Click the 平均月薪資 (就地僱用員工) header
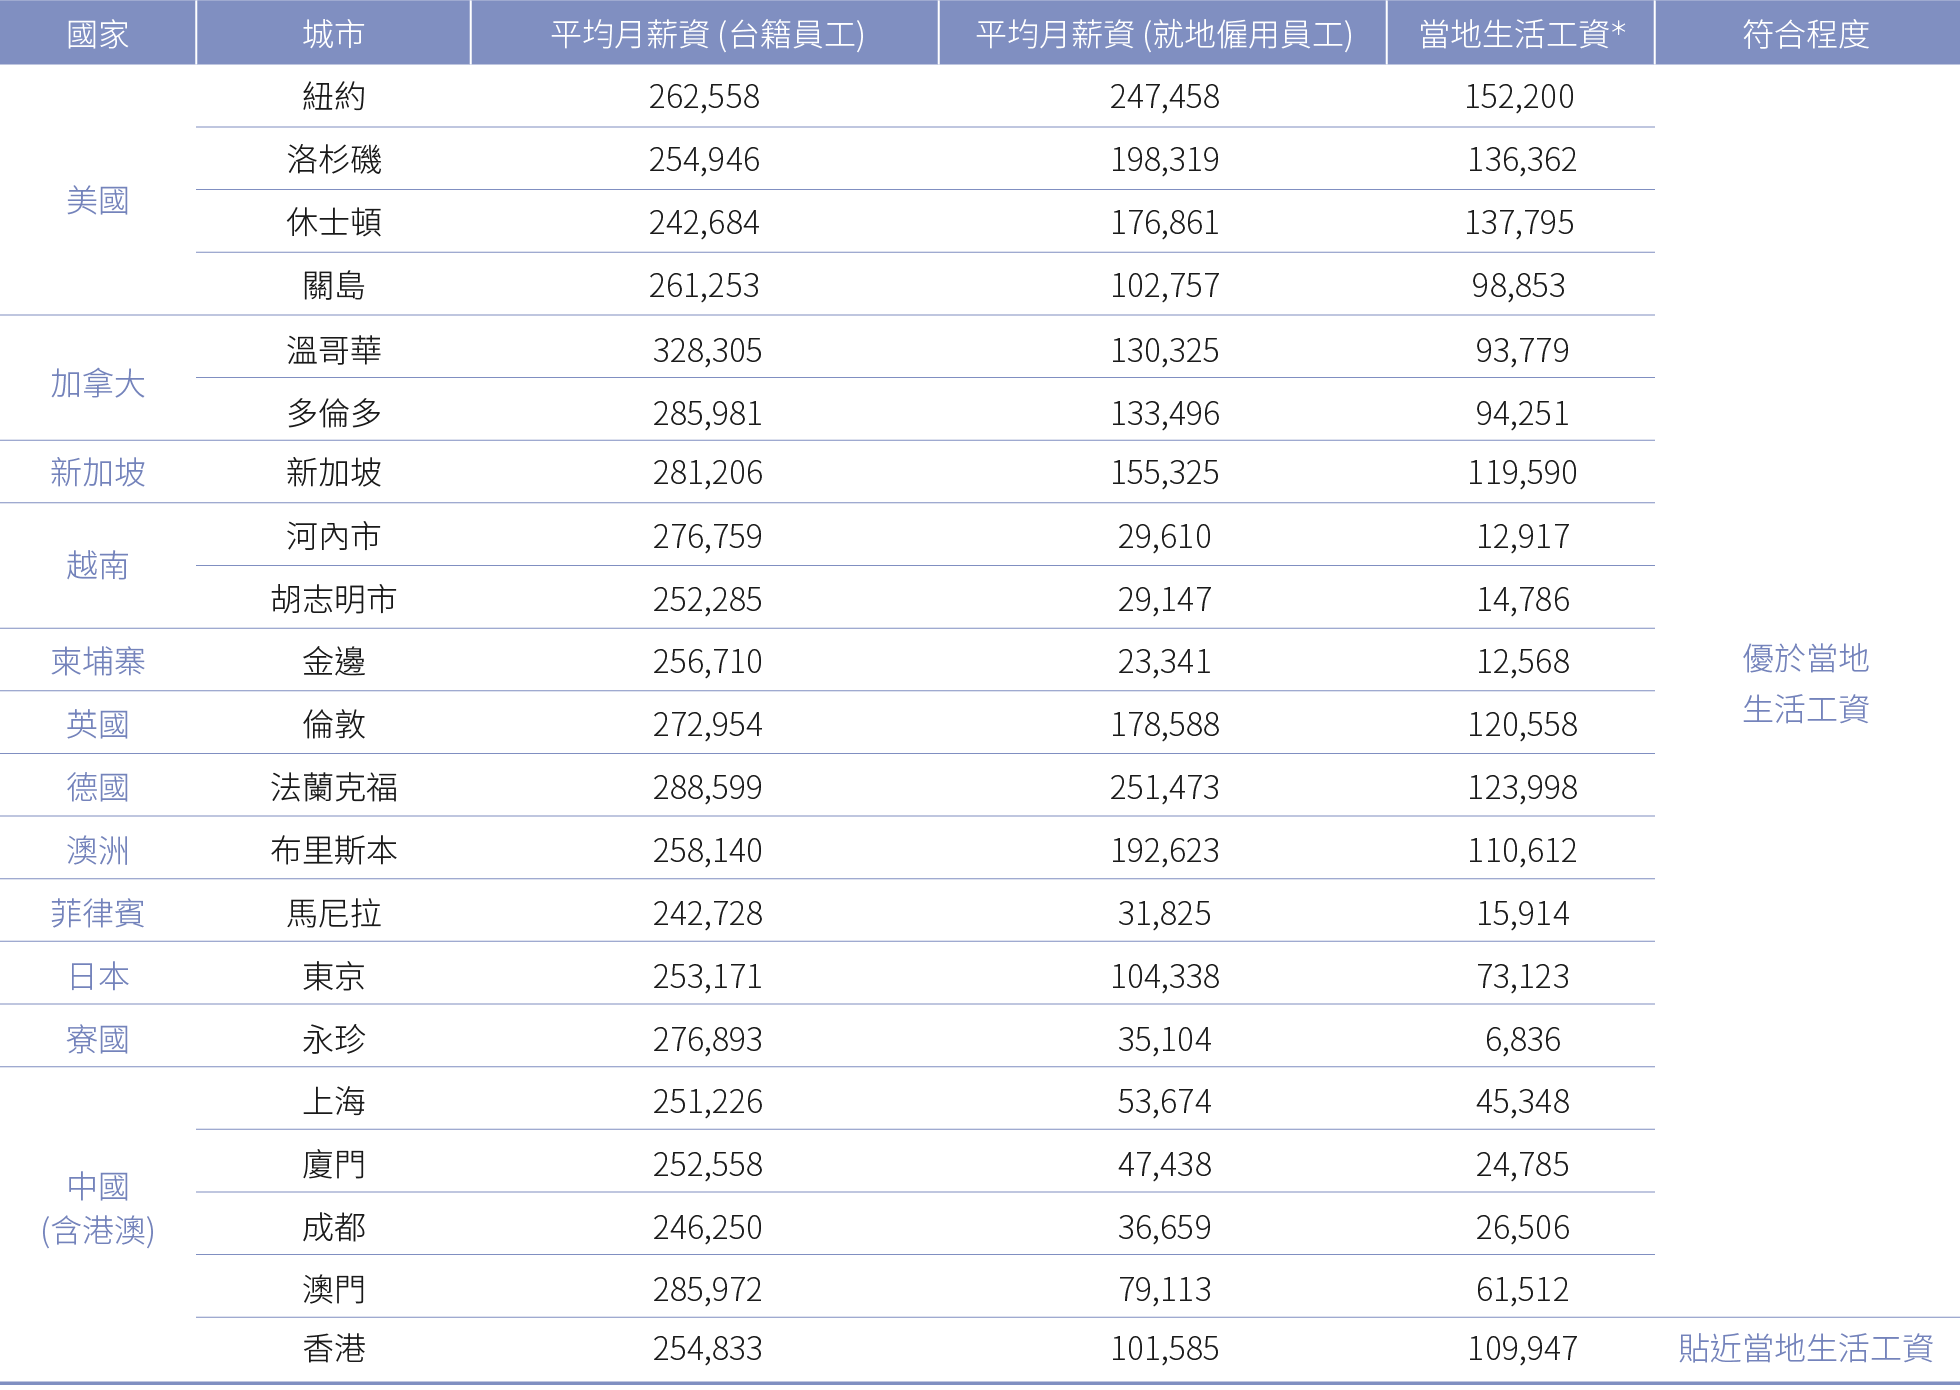Image resolution: width=1960 pixels, height=1390 pixels. click(x=1163, y=34)
